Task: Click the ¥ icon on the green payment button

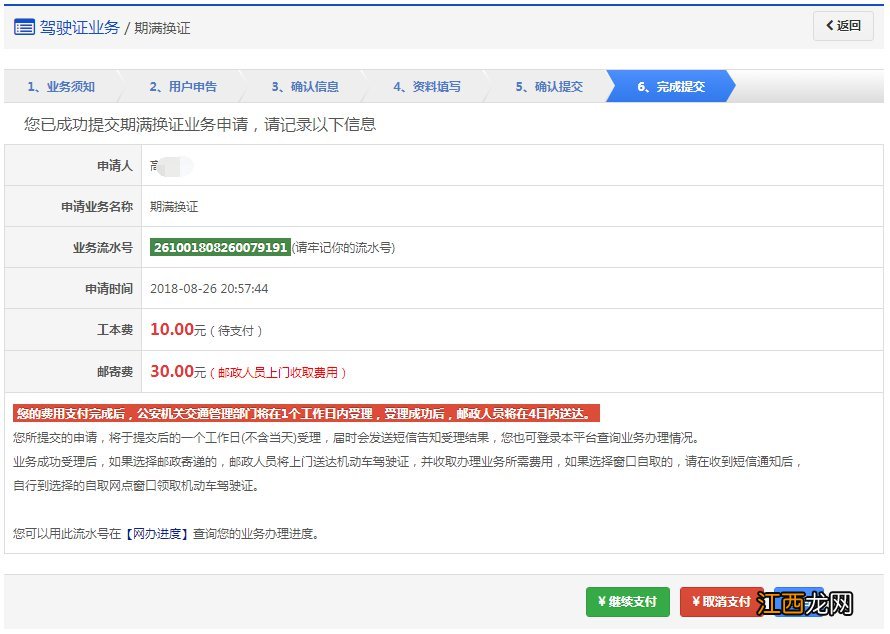Action: 601,602
